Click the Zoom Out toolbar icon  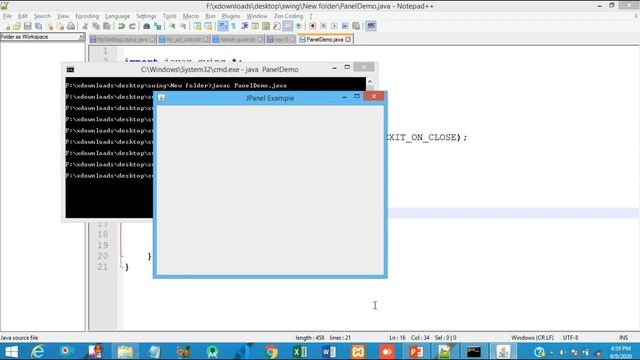[183, 26]
